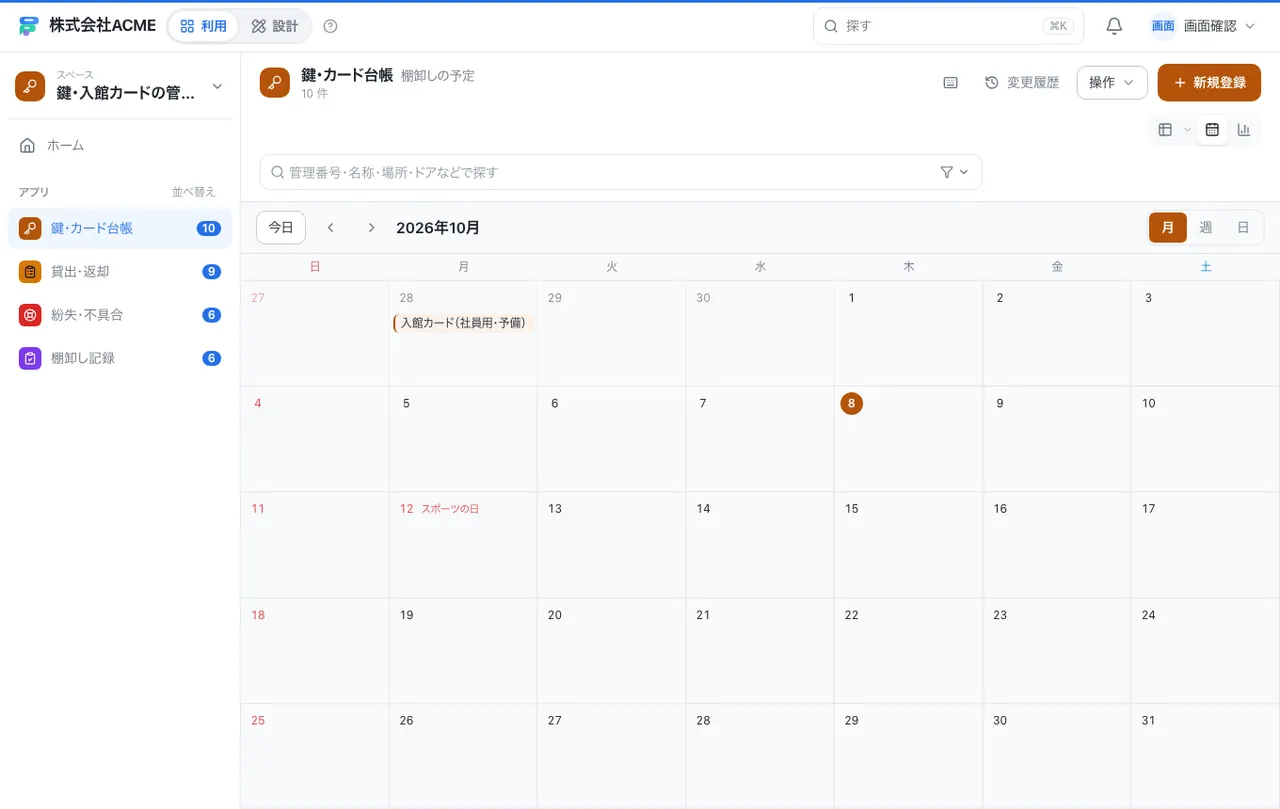This screenshot has height=809, width=1280.
Task: Jump to 今日 today
Action: pos(281,228)
